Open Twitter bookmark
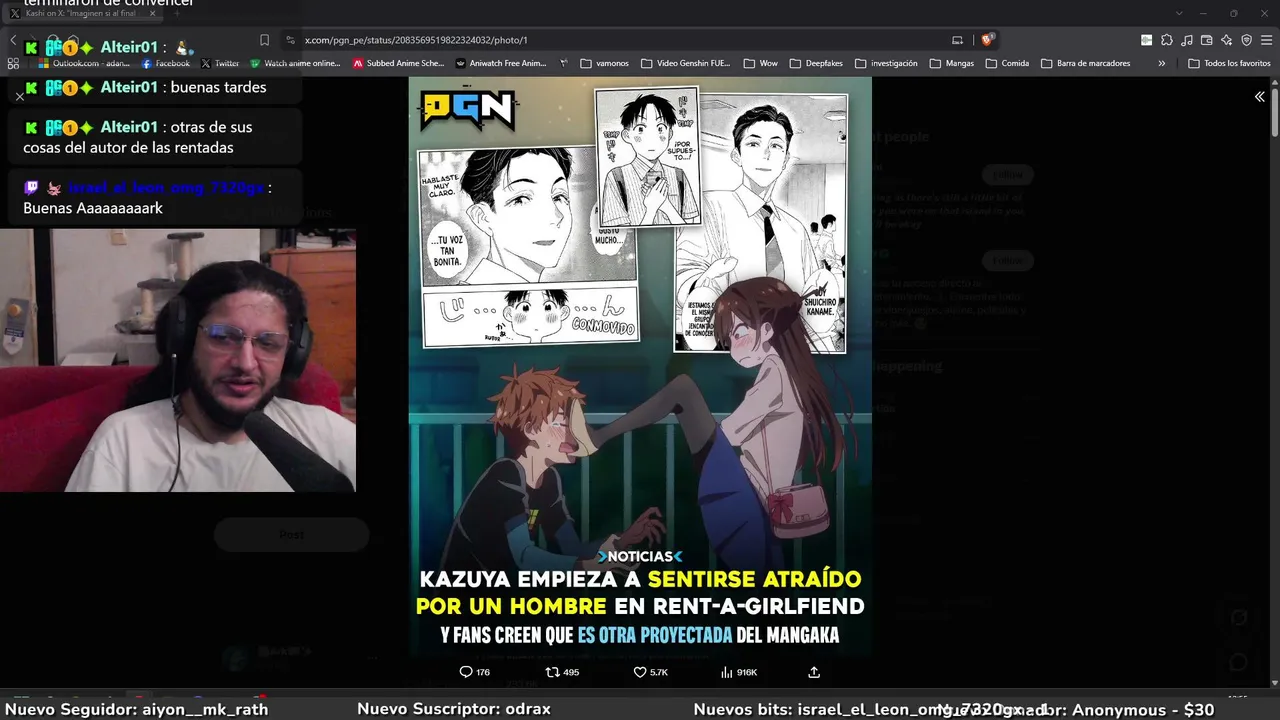 220,63
